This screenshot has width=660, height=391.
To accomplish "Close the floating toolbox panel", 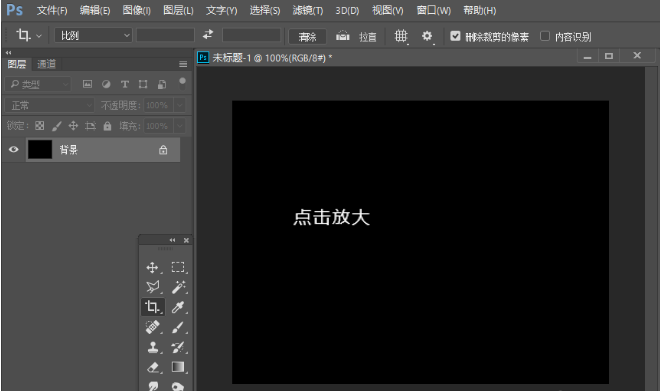I will (x=186, y=240).
